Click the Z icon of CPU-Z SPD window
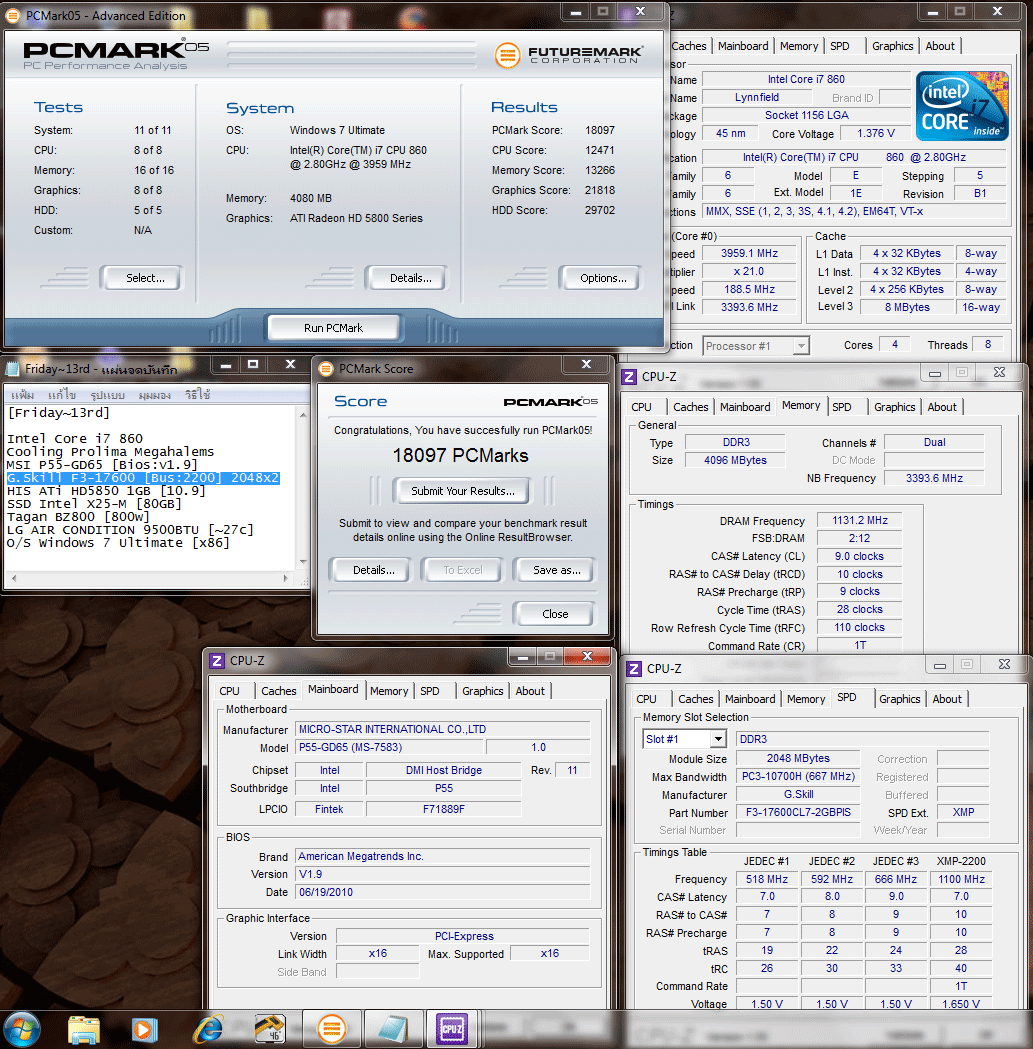This screenshot has height=1049, width=1033. coord(634,668)
